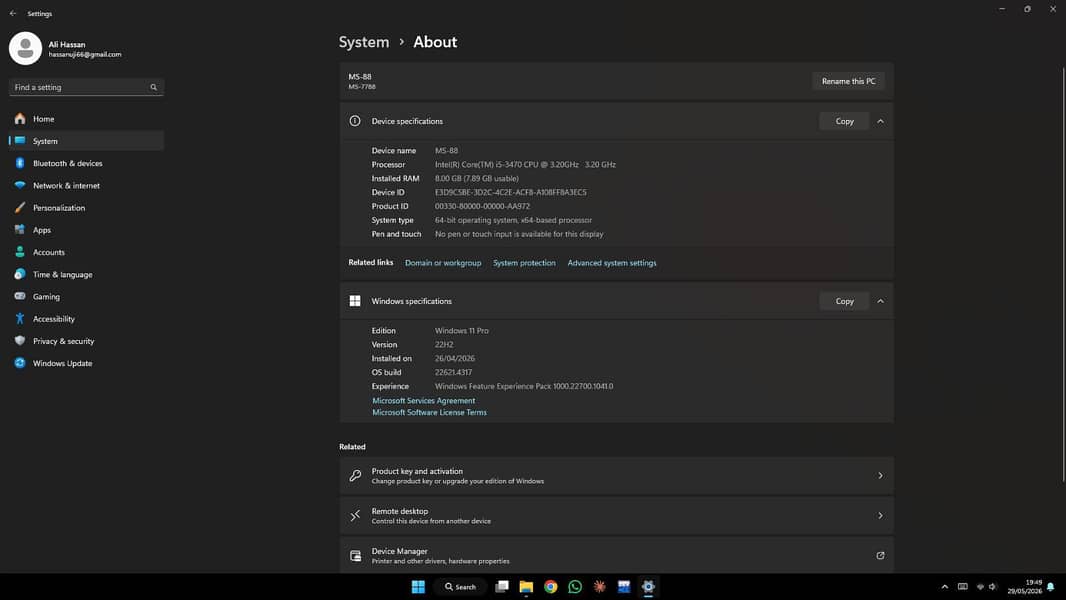Click the Device specifications info icon
The width and height of the screenshot is (1066, 600).
tap(355, 121)
